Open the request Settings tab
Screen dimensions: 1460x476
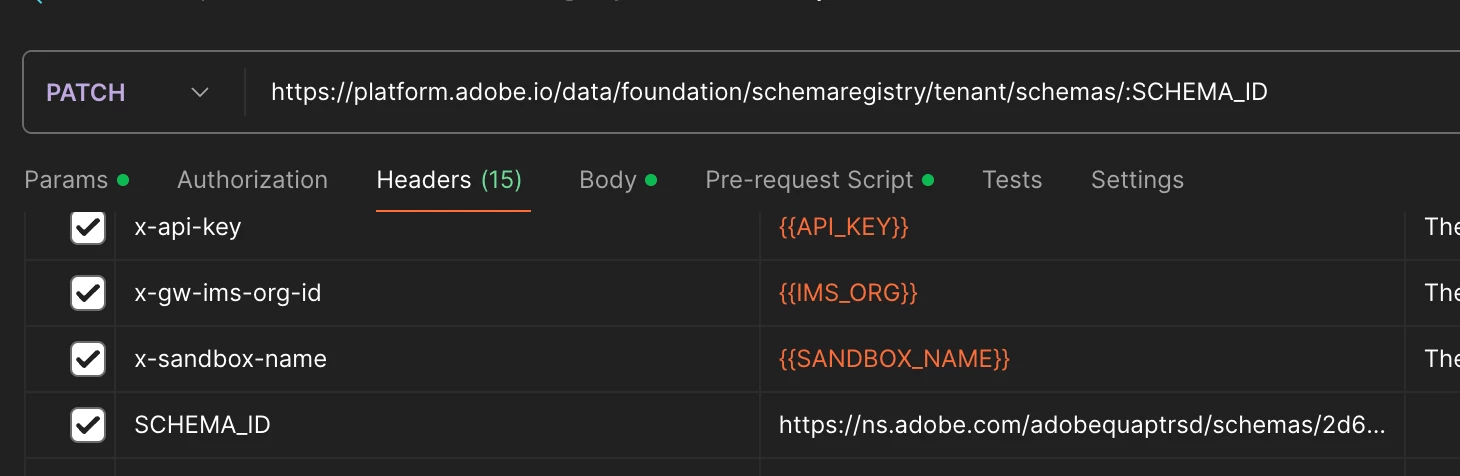(x=1137, y=180)
